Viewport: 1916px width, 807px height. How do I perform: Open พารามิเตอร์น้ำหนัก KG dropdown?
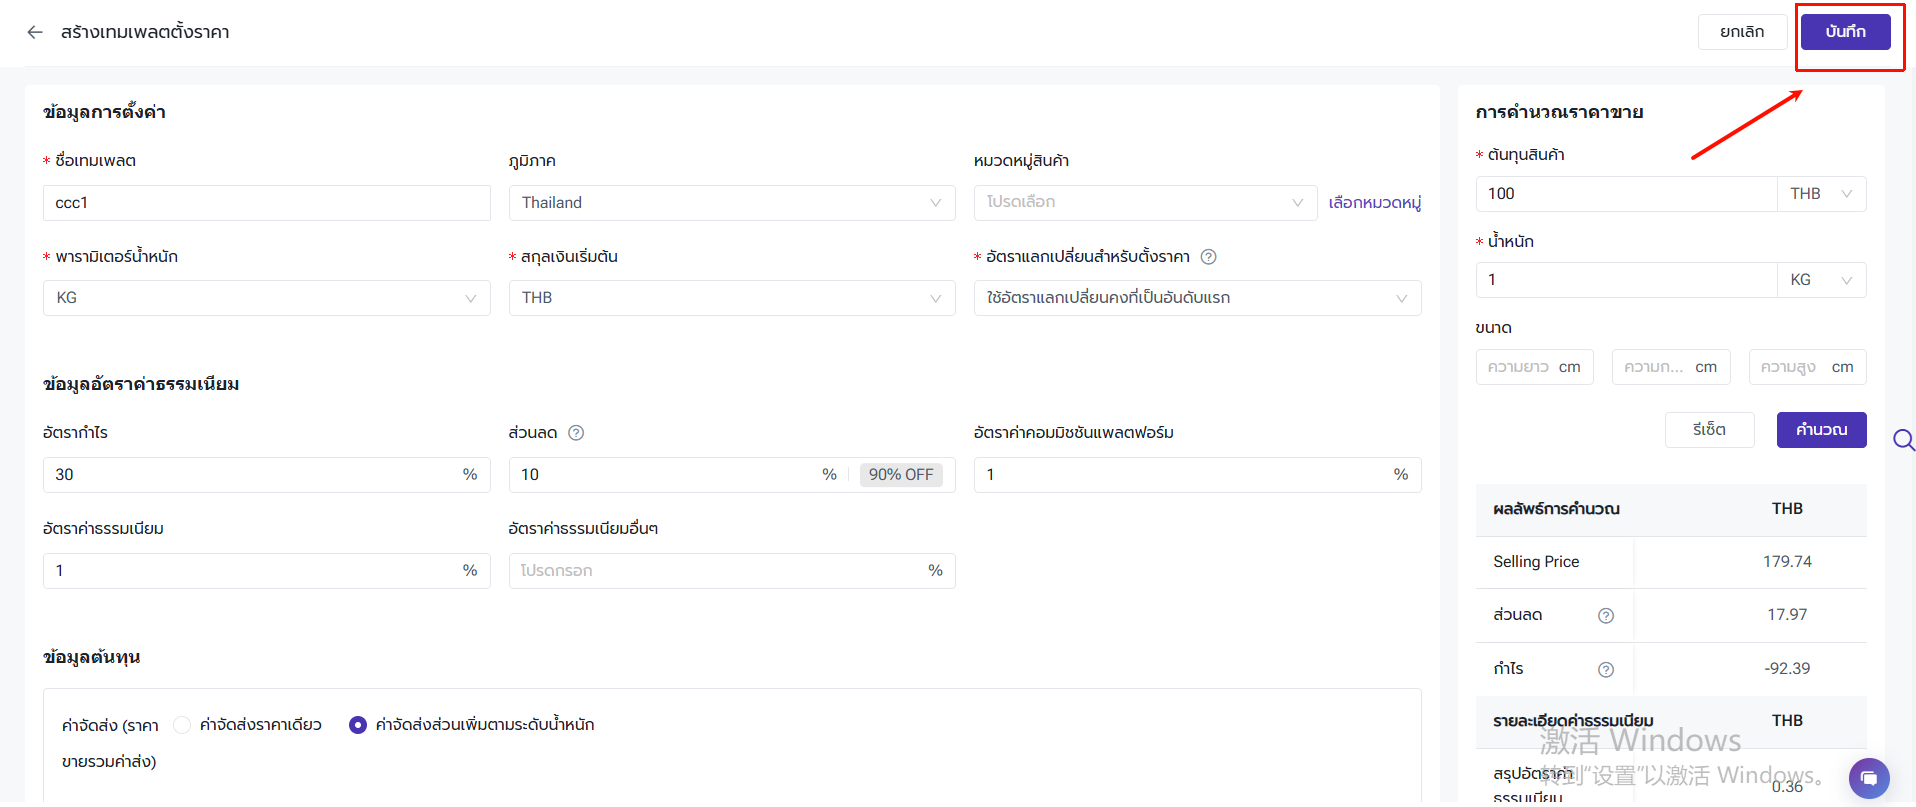(266, 298)
